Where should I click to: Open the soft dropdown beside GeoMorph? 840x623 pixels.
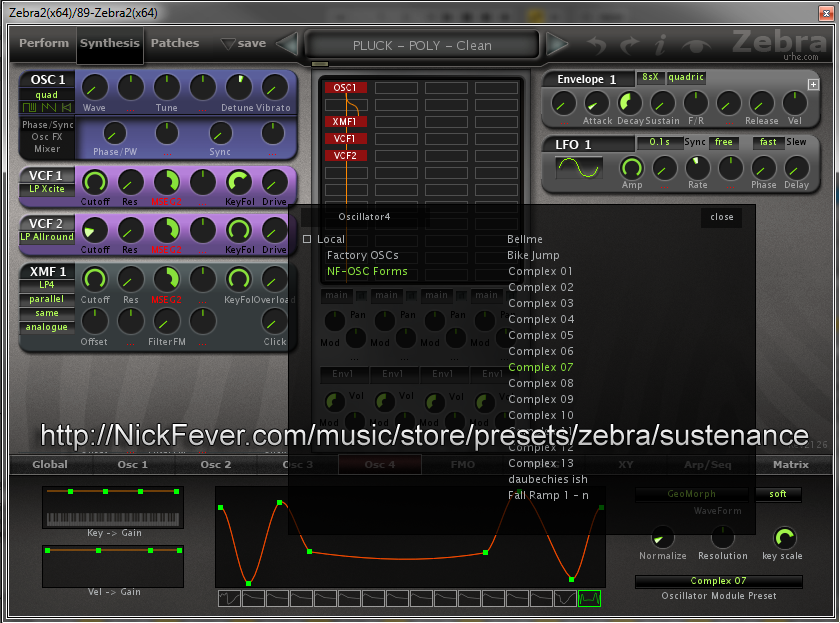(778, 494)
